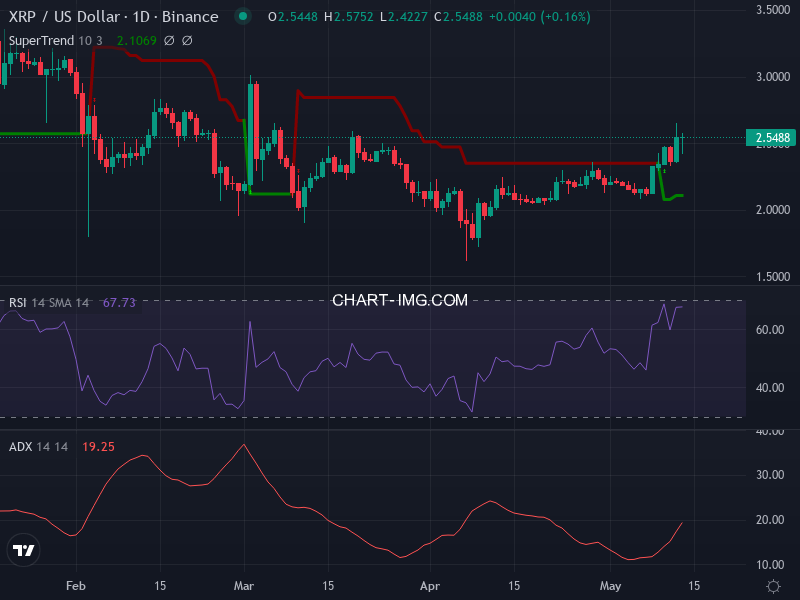
Task: Click the SuperTrend indicator label
Action: 41,40
